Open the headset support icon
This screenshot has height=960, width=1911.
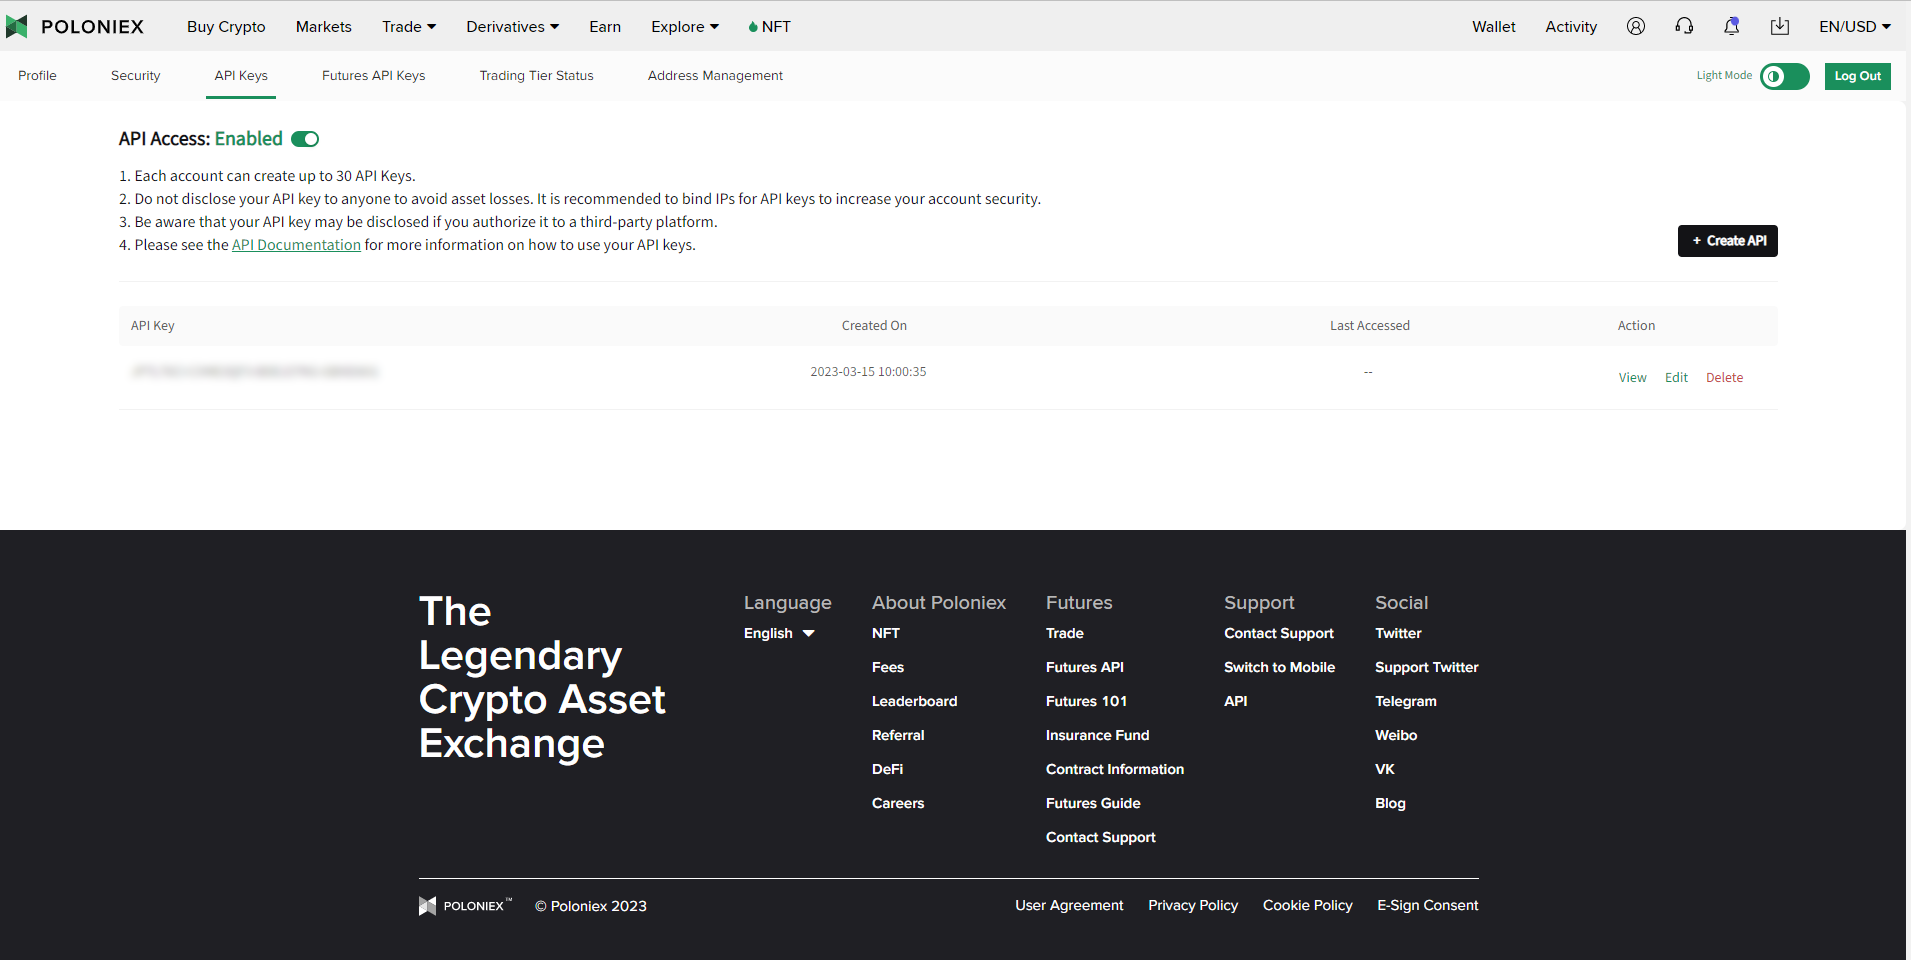(1684, 27)
